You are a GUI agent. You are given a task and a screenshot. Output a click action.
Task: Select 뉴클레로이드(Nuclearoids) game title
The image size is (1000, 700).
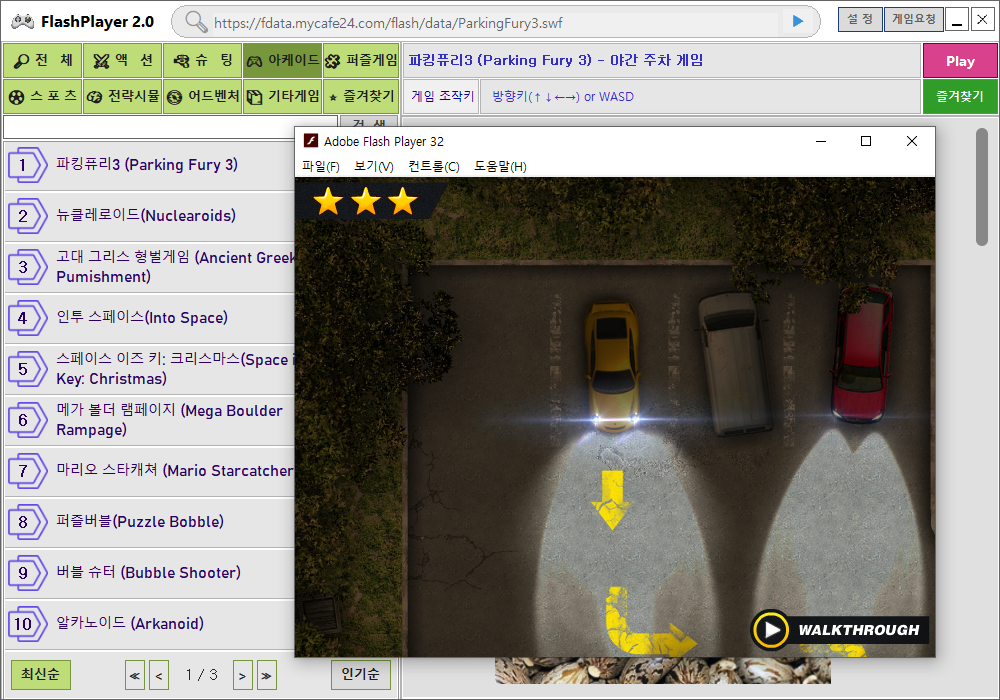click(145, 215)
